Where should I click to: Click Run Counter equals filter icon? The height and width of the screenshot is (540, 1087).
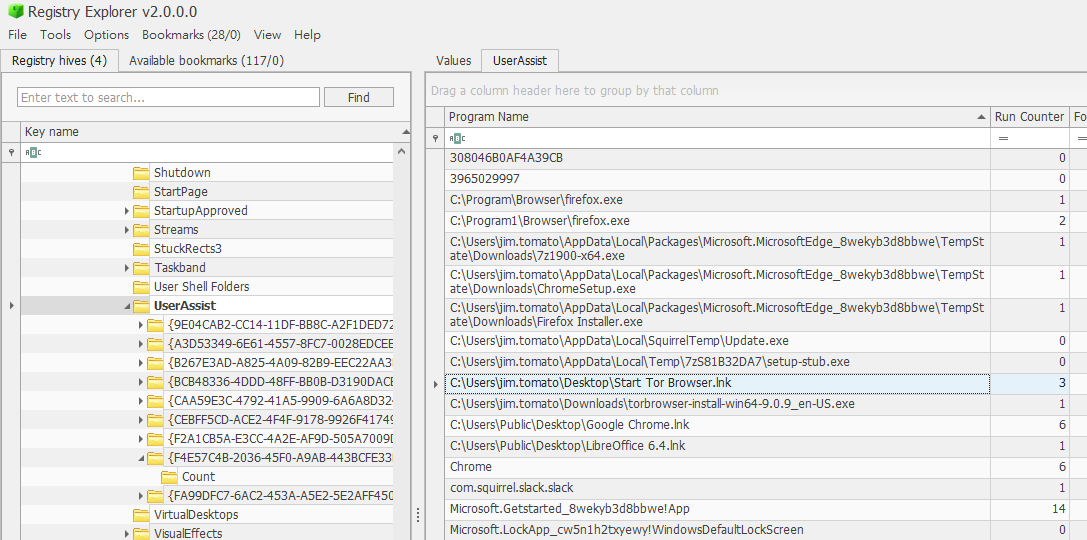pyautogui.click(x=1002, y=139)
